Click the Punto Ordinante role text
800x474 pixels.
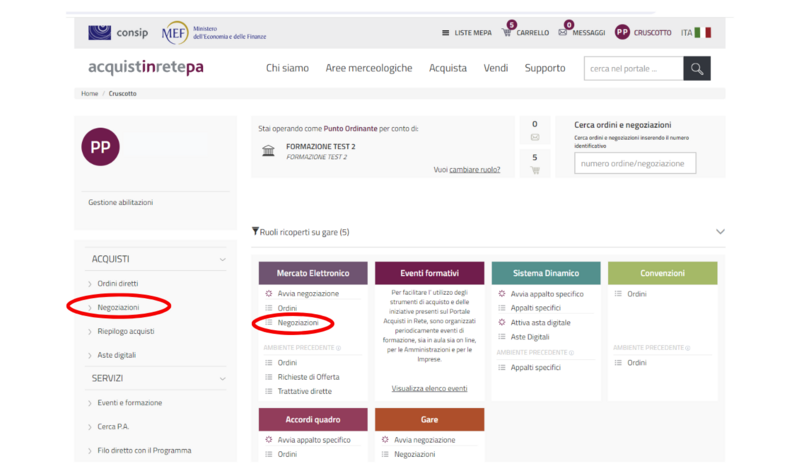[351, 129]
